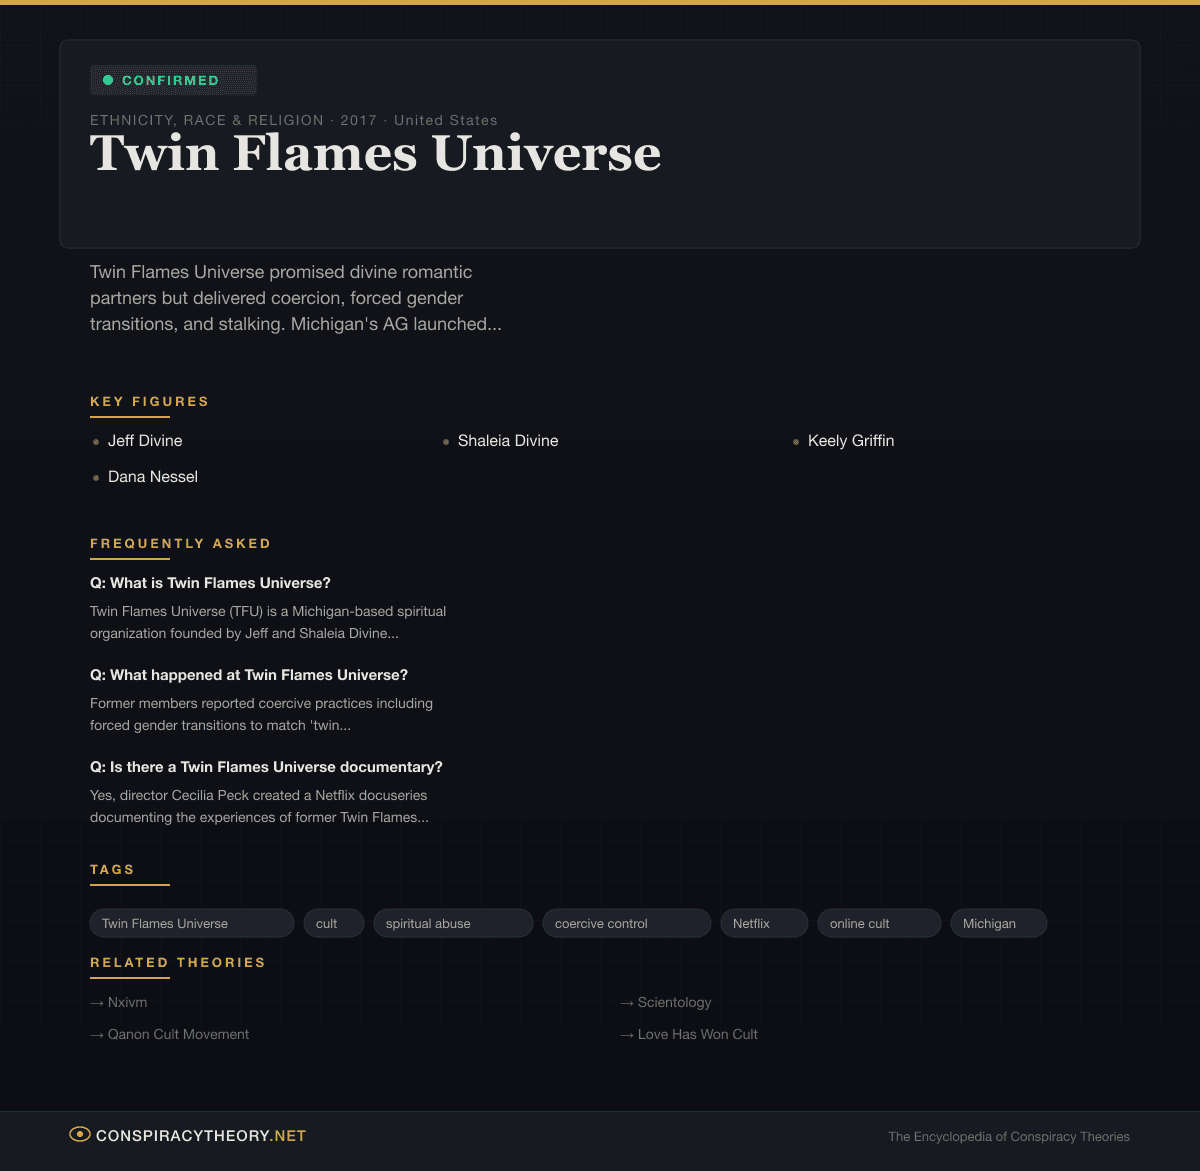This screenshot has width=1200, height=1171.
Task: Open Love Has Won Cult link
Action: coord(697,1034)
